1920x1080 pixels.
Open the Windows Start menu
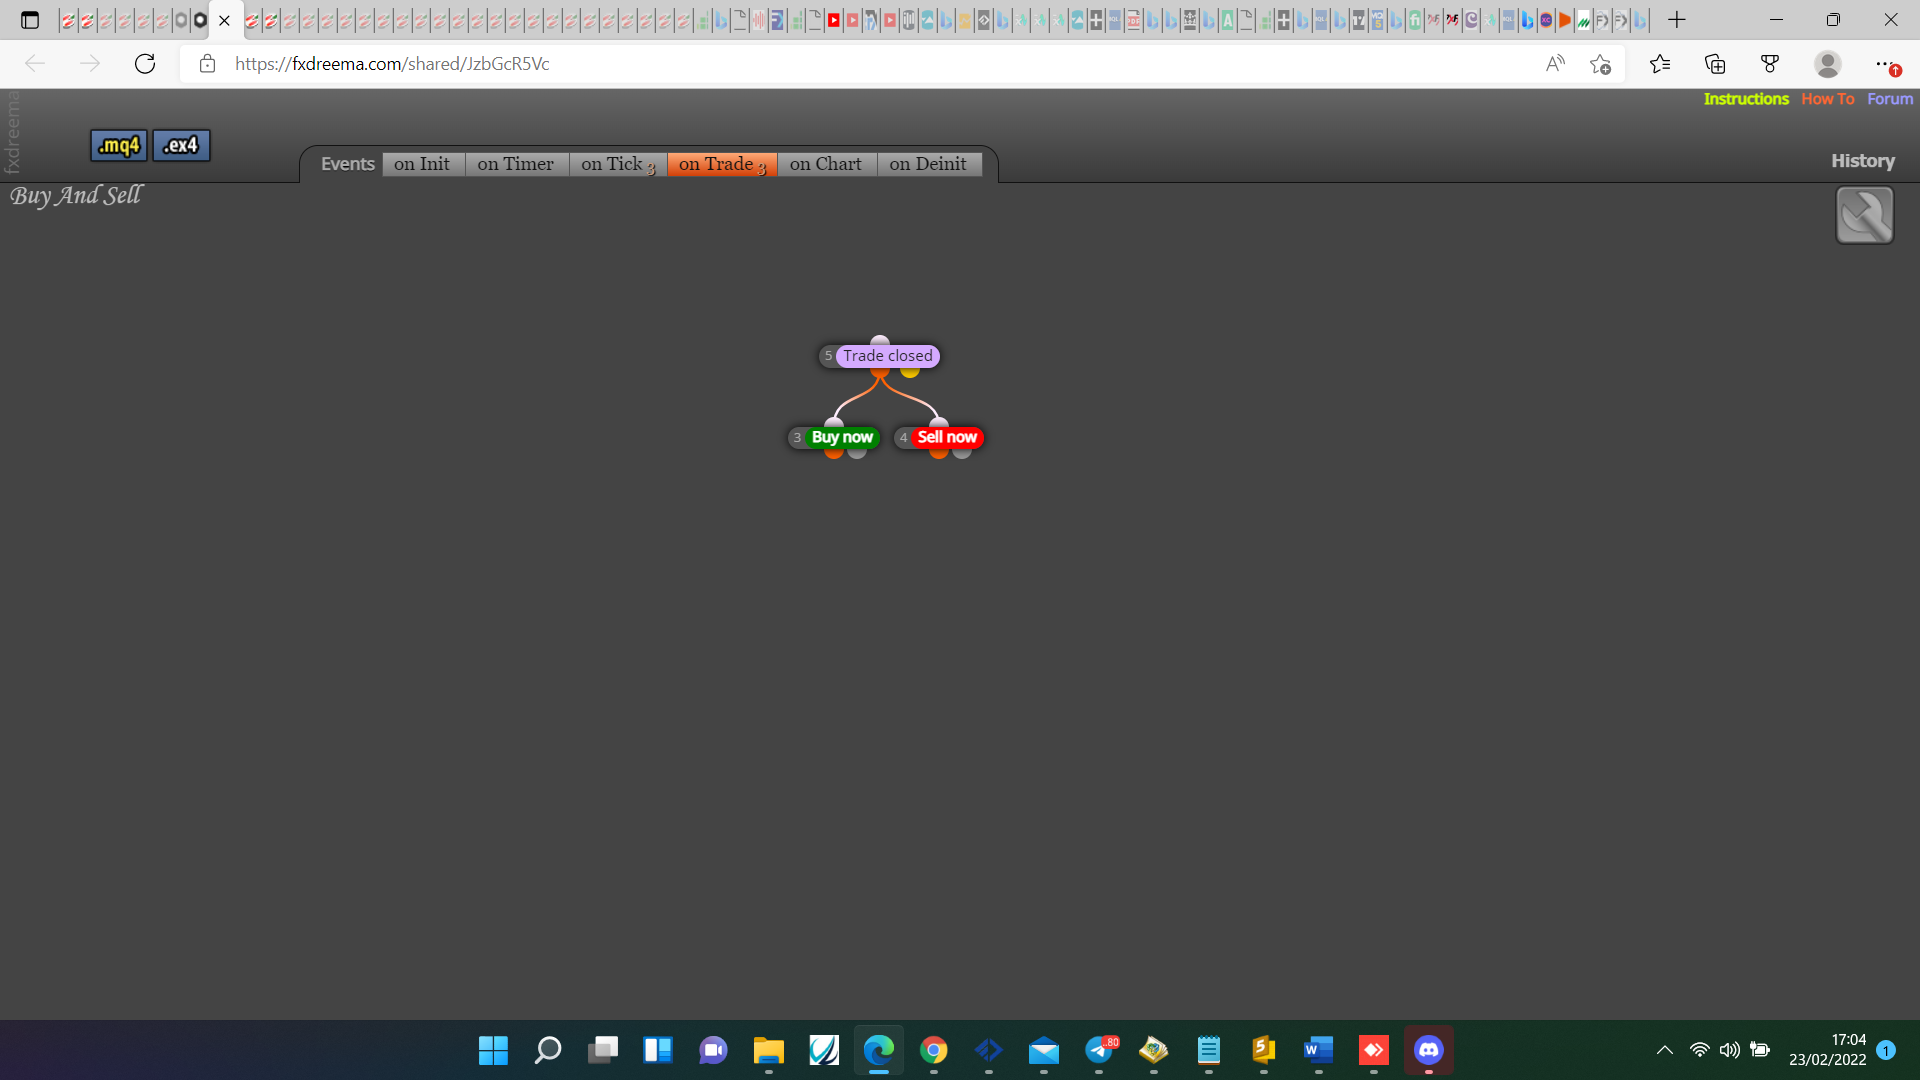click(493, 1050)
